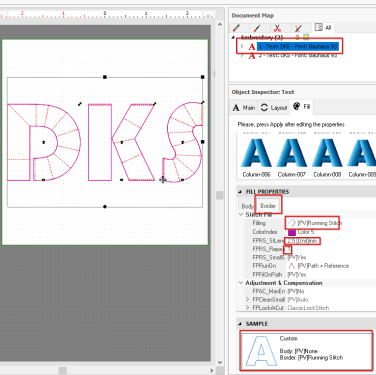The image size is (376, 375).
Task: Click the FPRS_SmallS '[PV]Yes' value
Action: pyautogui.click(x=297, y=257)
